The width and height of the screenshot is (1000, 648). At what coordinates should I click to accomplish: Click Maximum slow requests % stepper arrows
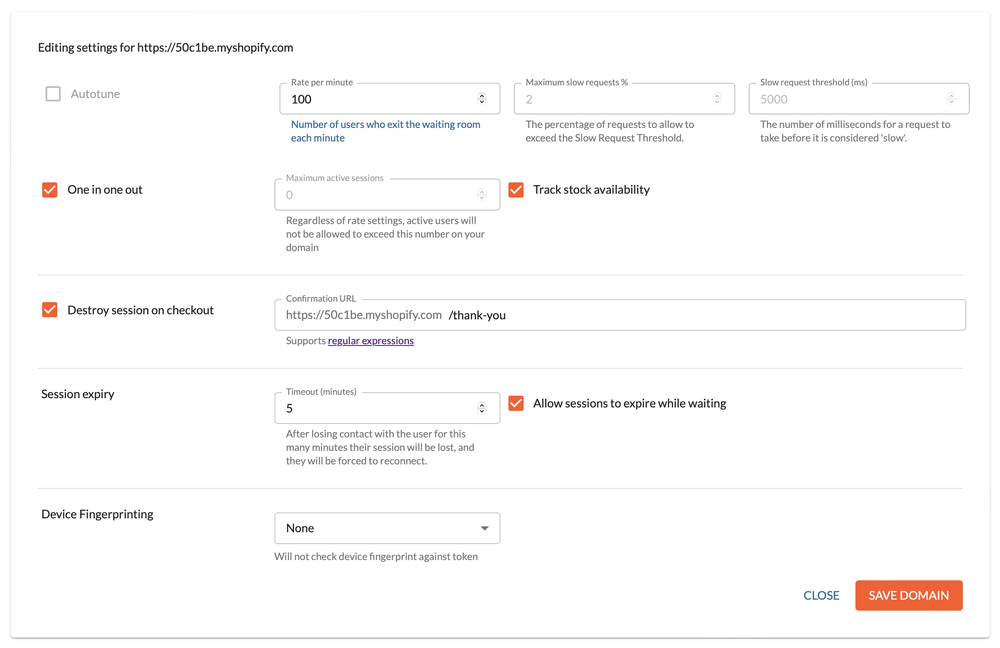pyautogui.click(x=716, y=99)
